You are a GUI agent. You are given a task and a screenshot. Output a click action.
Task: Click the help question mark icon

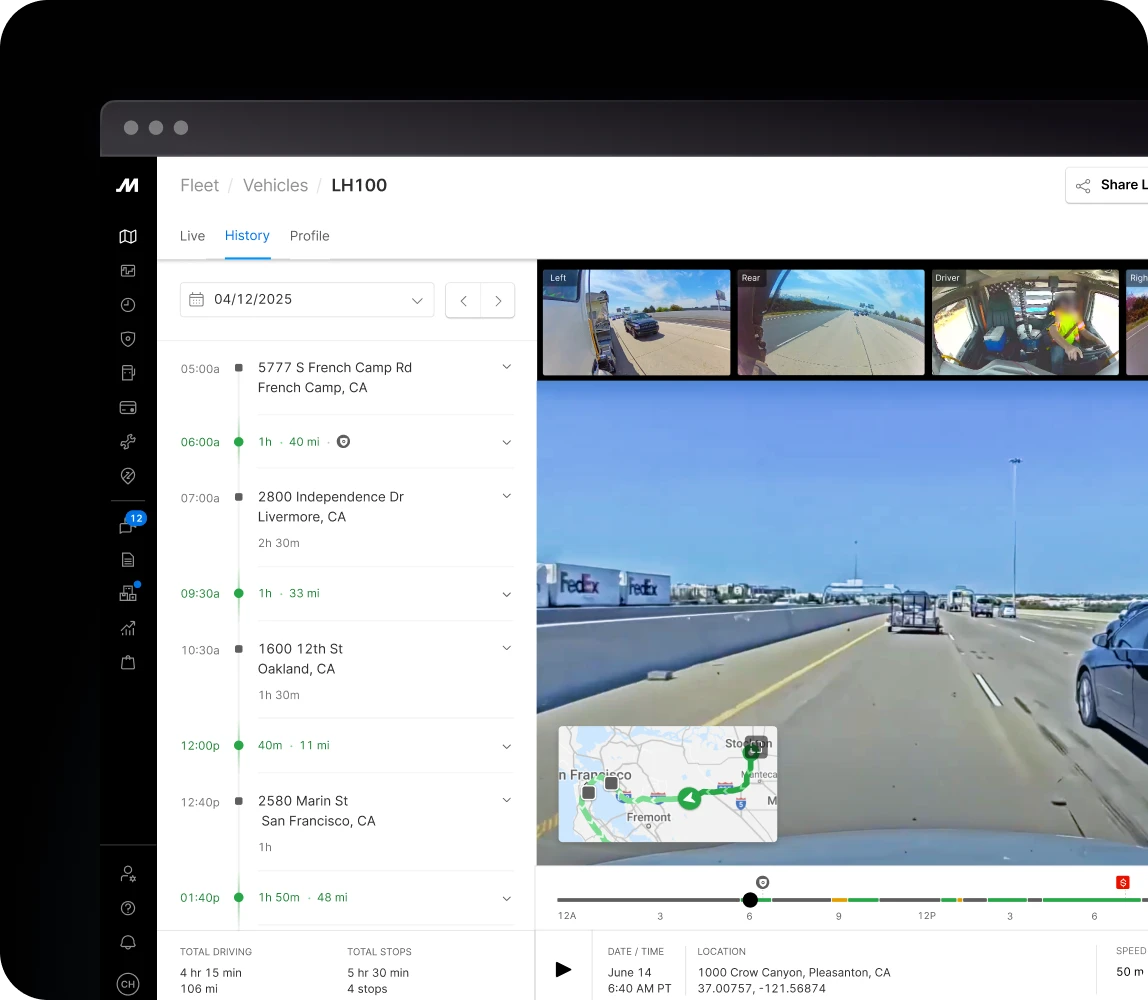(x=128, y=908)
